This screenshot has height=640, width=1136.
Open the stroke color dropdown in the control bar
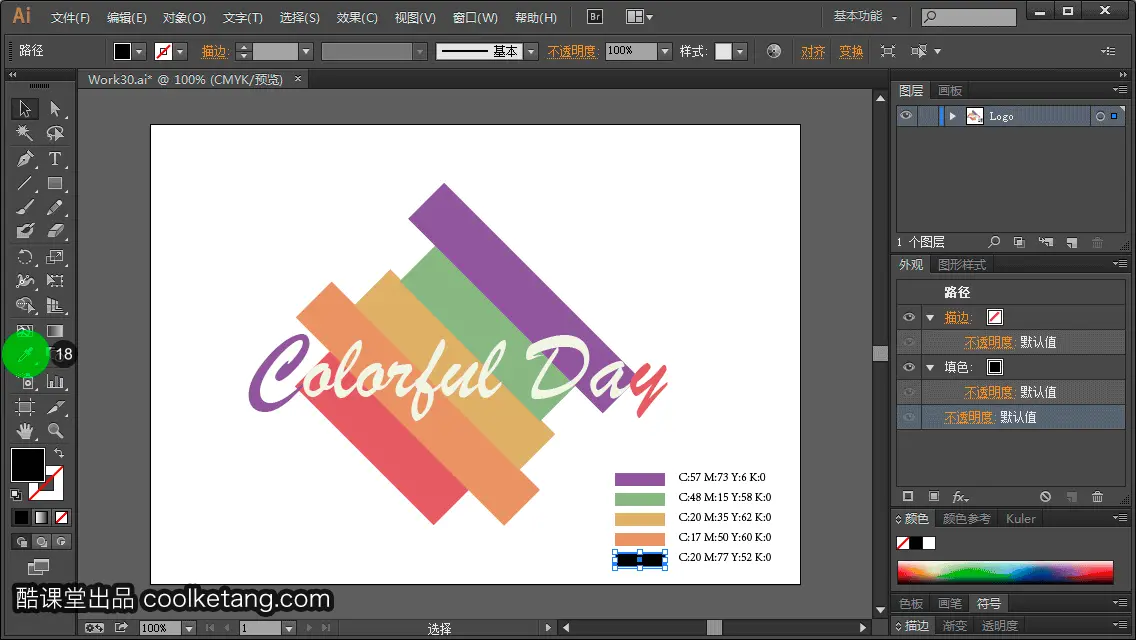pos(180,51)
